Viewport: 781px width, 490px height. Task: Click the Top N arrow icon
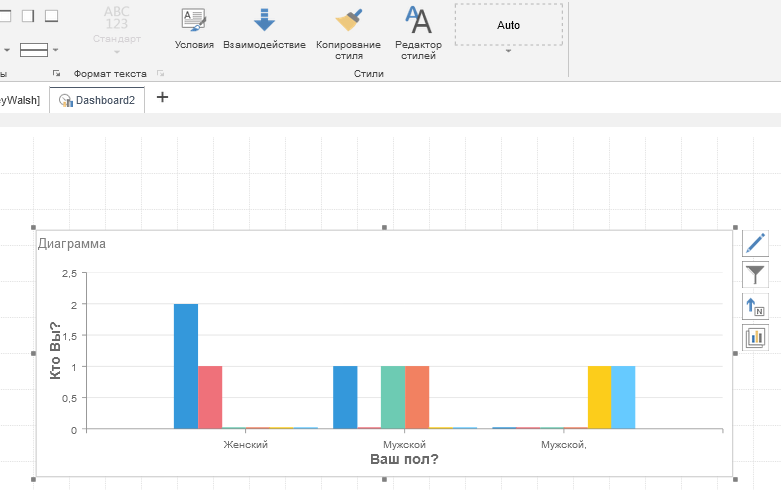[755, 306]
